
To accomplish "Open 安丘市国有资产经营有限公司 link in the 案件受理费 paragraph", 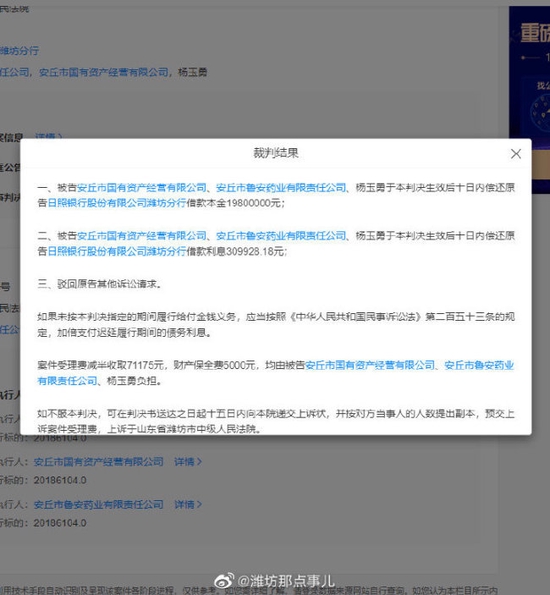I will pyautogui.click(x=370, y=365).
